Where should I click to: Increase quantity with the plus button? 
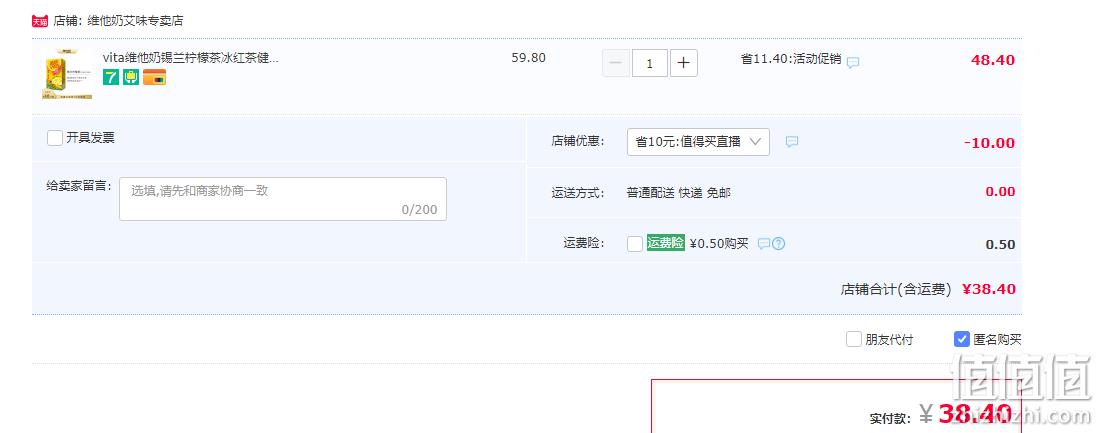tap(683, 63)
